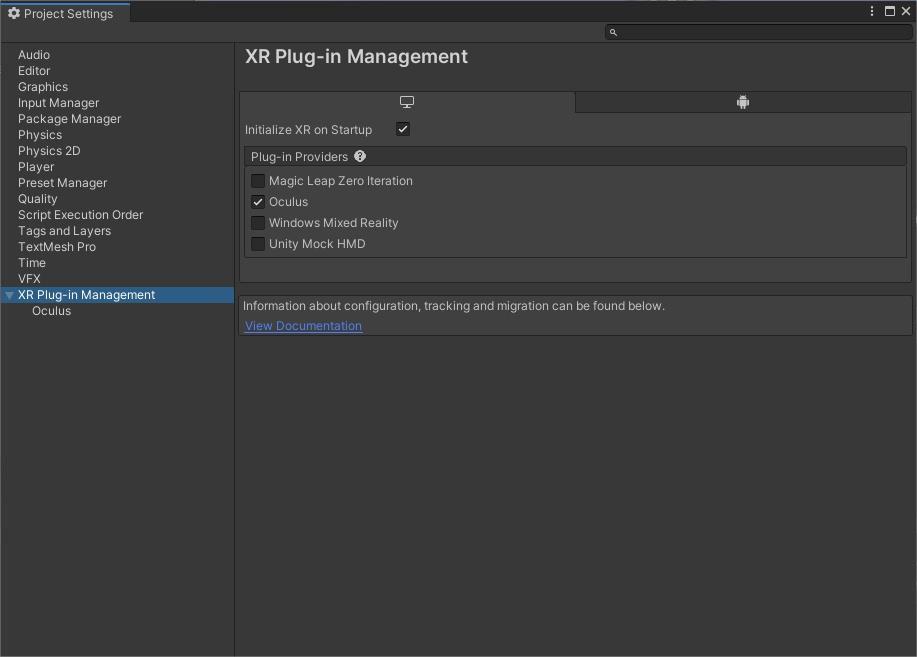The image size is (917, 657).
Task: Tick the Unity Mock HMD checkbox
Action: [x=258, y=244]
